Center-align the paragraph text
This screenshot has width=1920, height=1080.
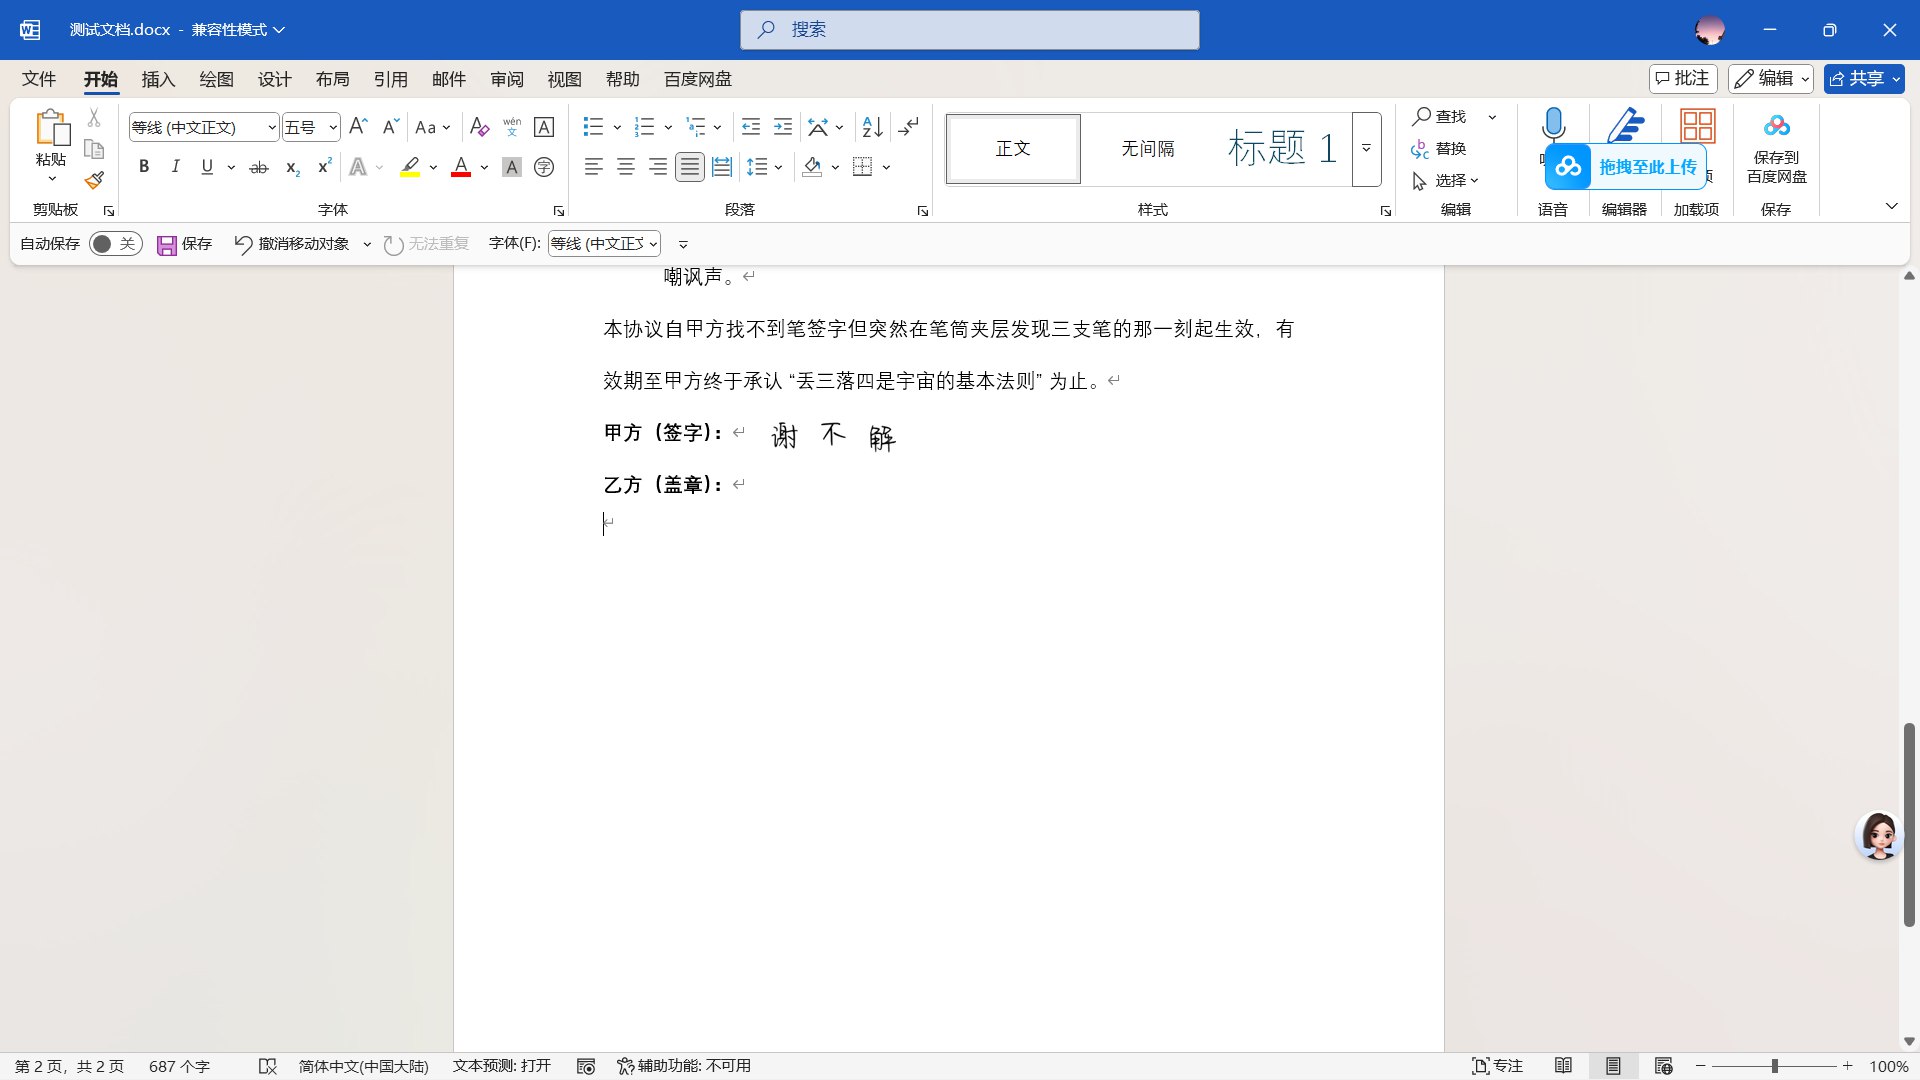point(626,167)
